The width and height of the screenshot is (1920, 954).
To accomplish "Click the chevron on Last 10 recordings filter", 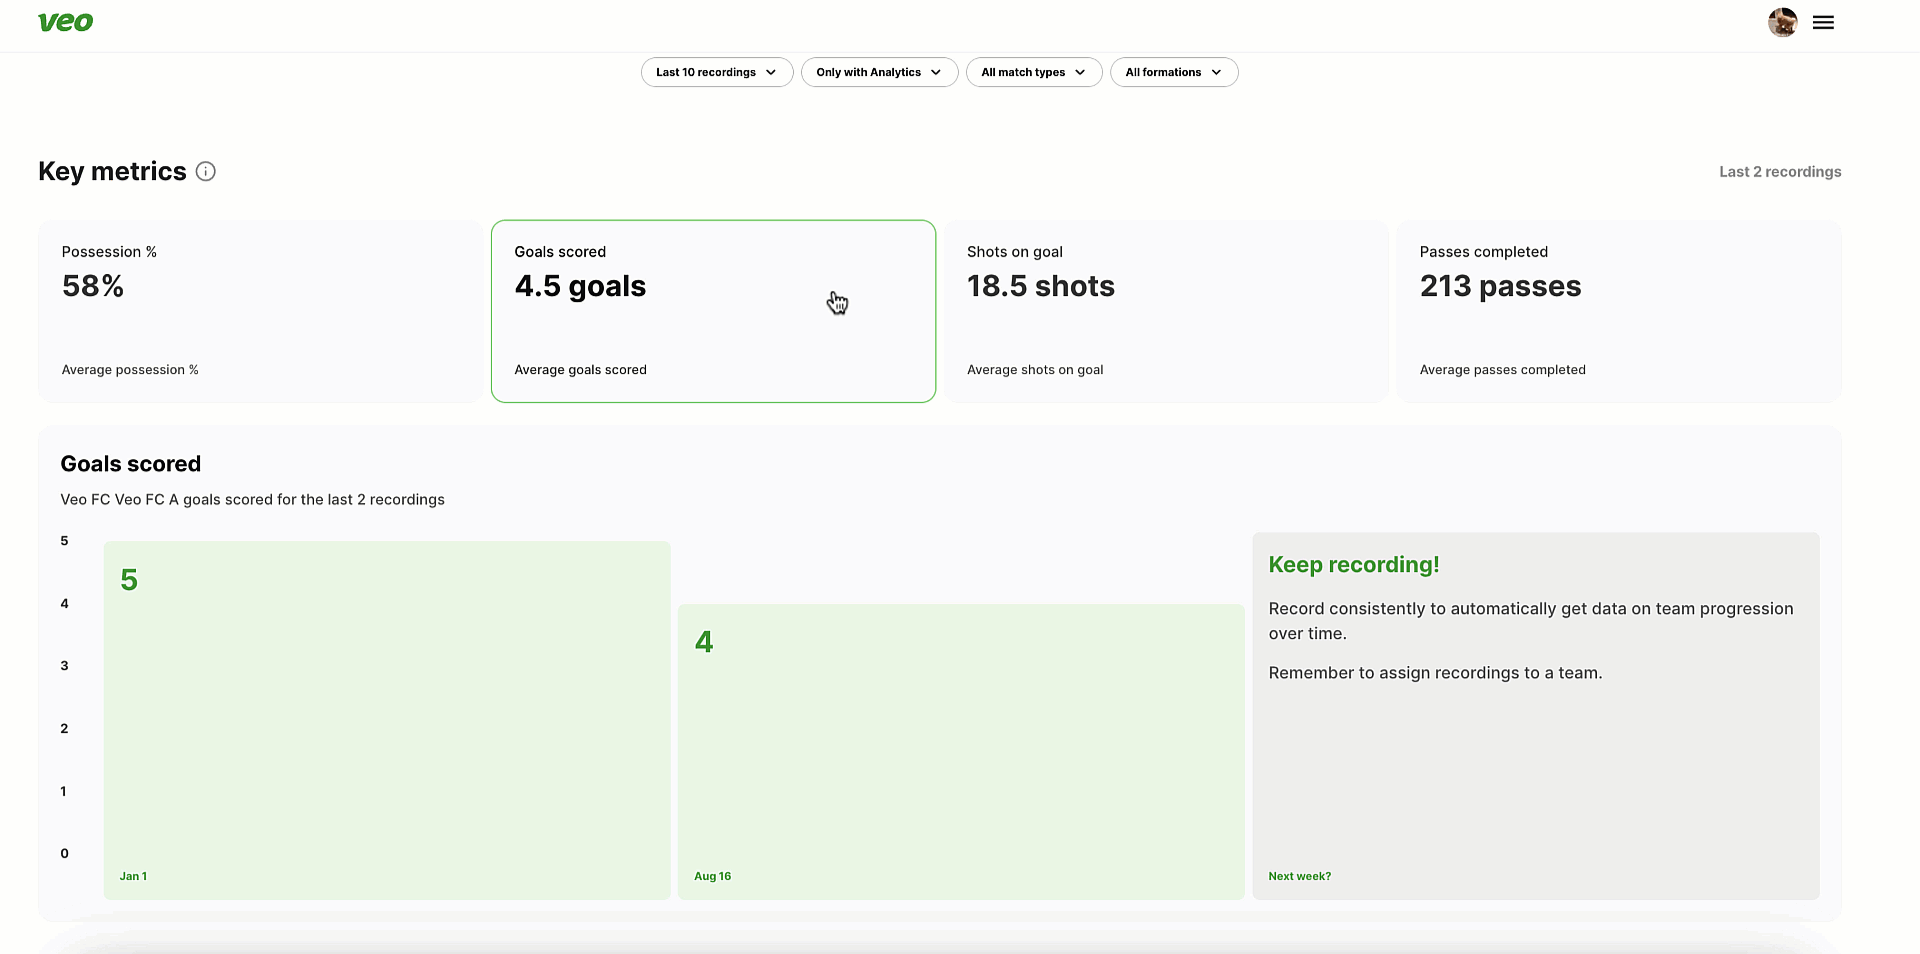I will coord(770,72).
